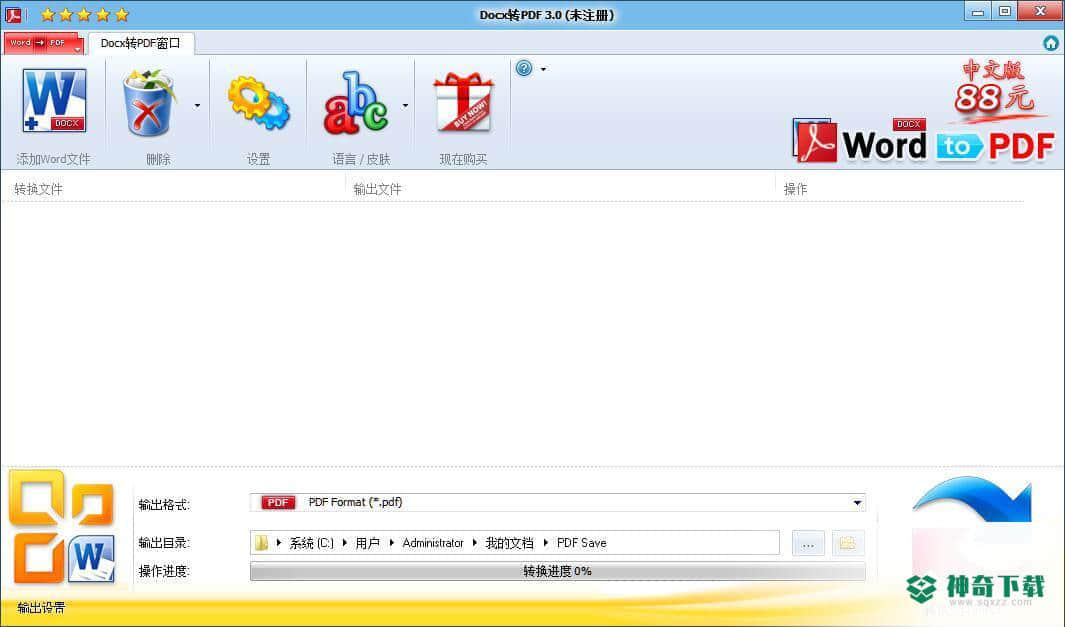Click the browse "..." button for output directory

click(x=808, y=543)
